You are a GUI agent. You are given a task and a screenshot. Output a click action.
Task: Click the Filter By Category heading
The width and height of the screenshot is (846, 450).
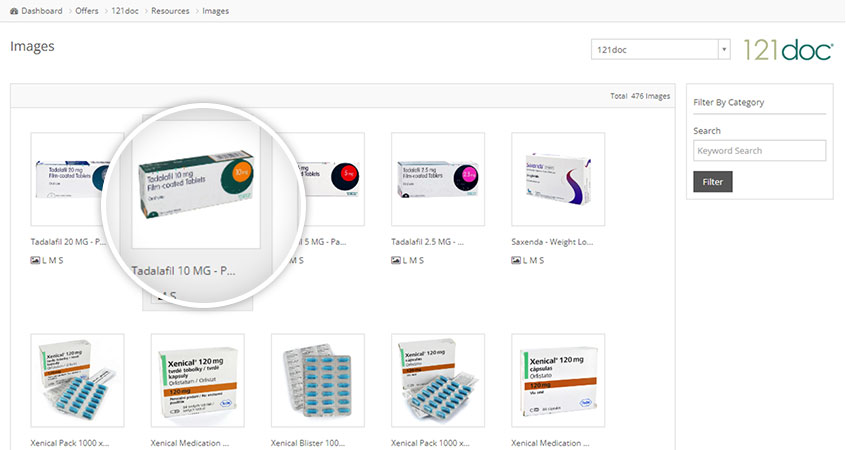click(x=728, y=102)
